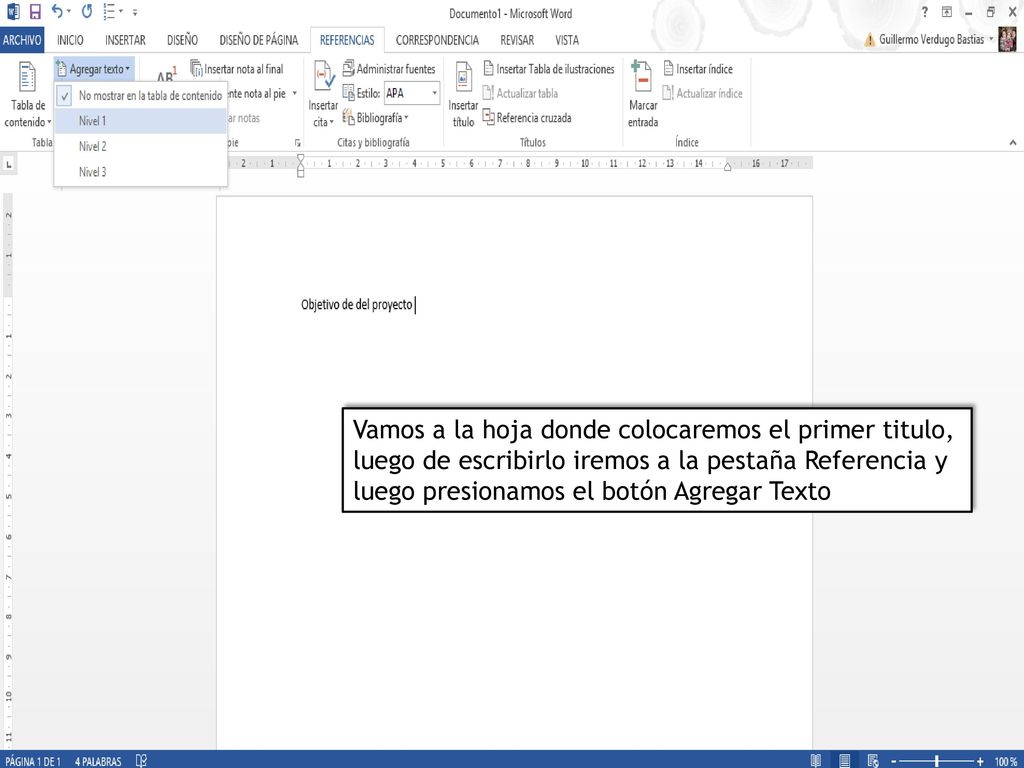Switch to the INICIO tab
Screen dimensions: 1024x768
coord(70,40)
